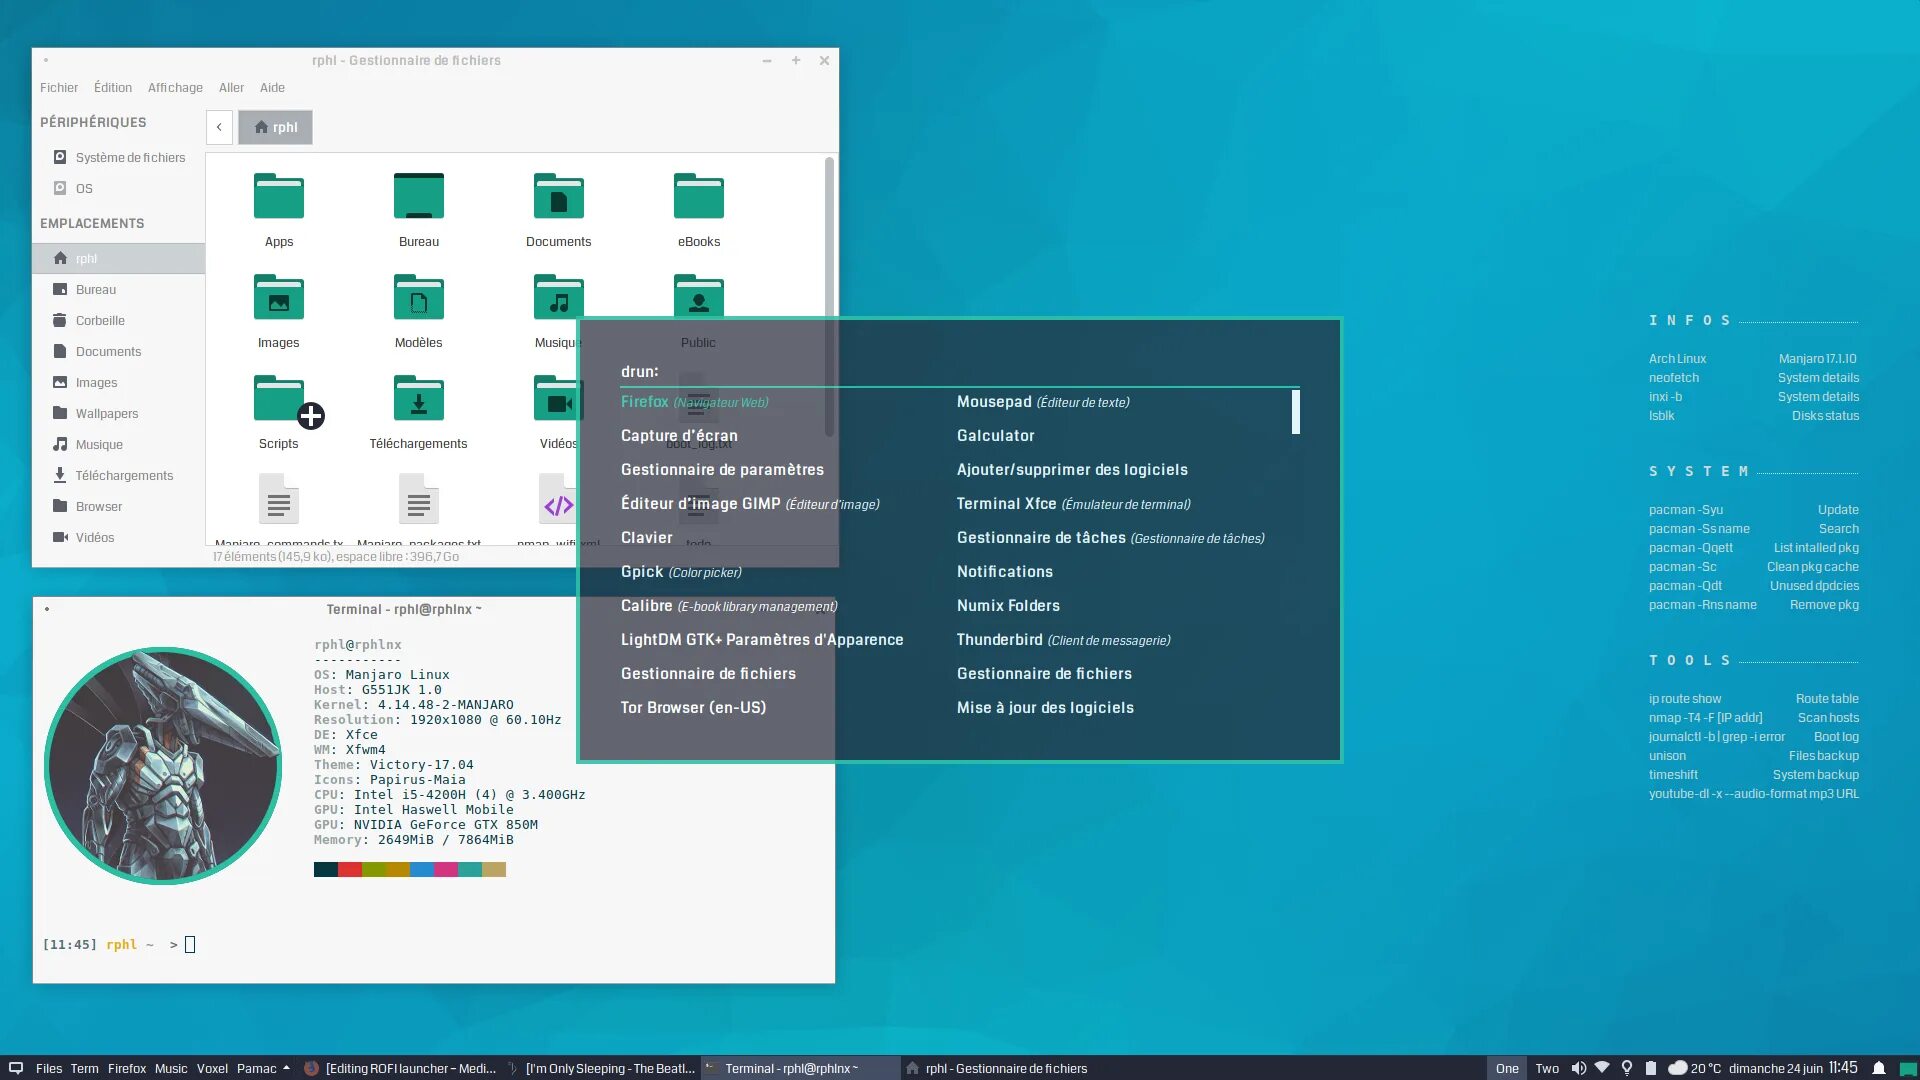
Task: Select Système de fichiers device
Action: point(130,158)
